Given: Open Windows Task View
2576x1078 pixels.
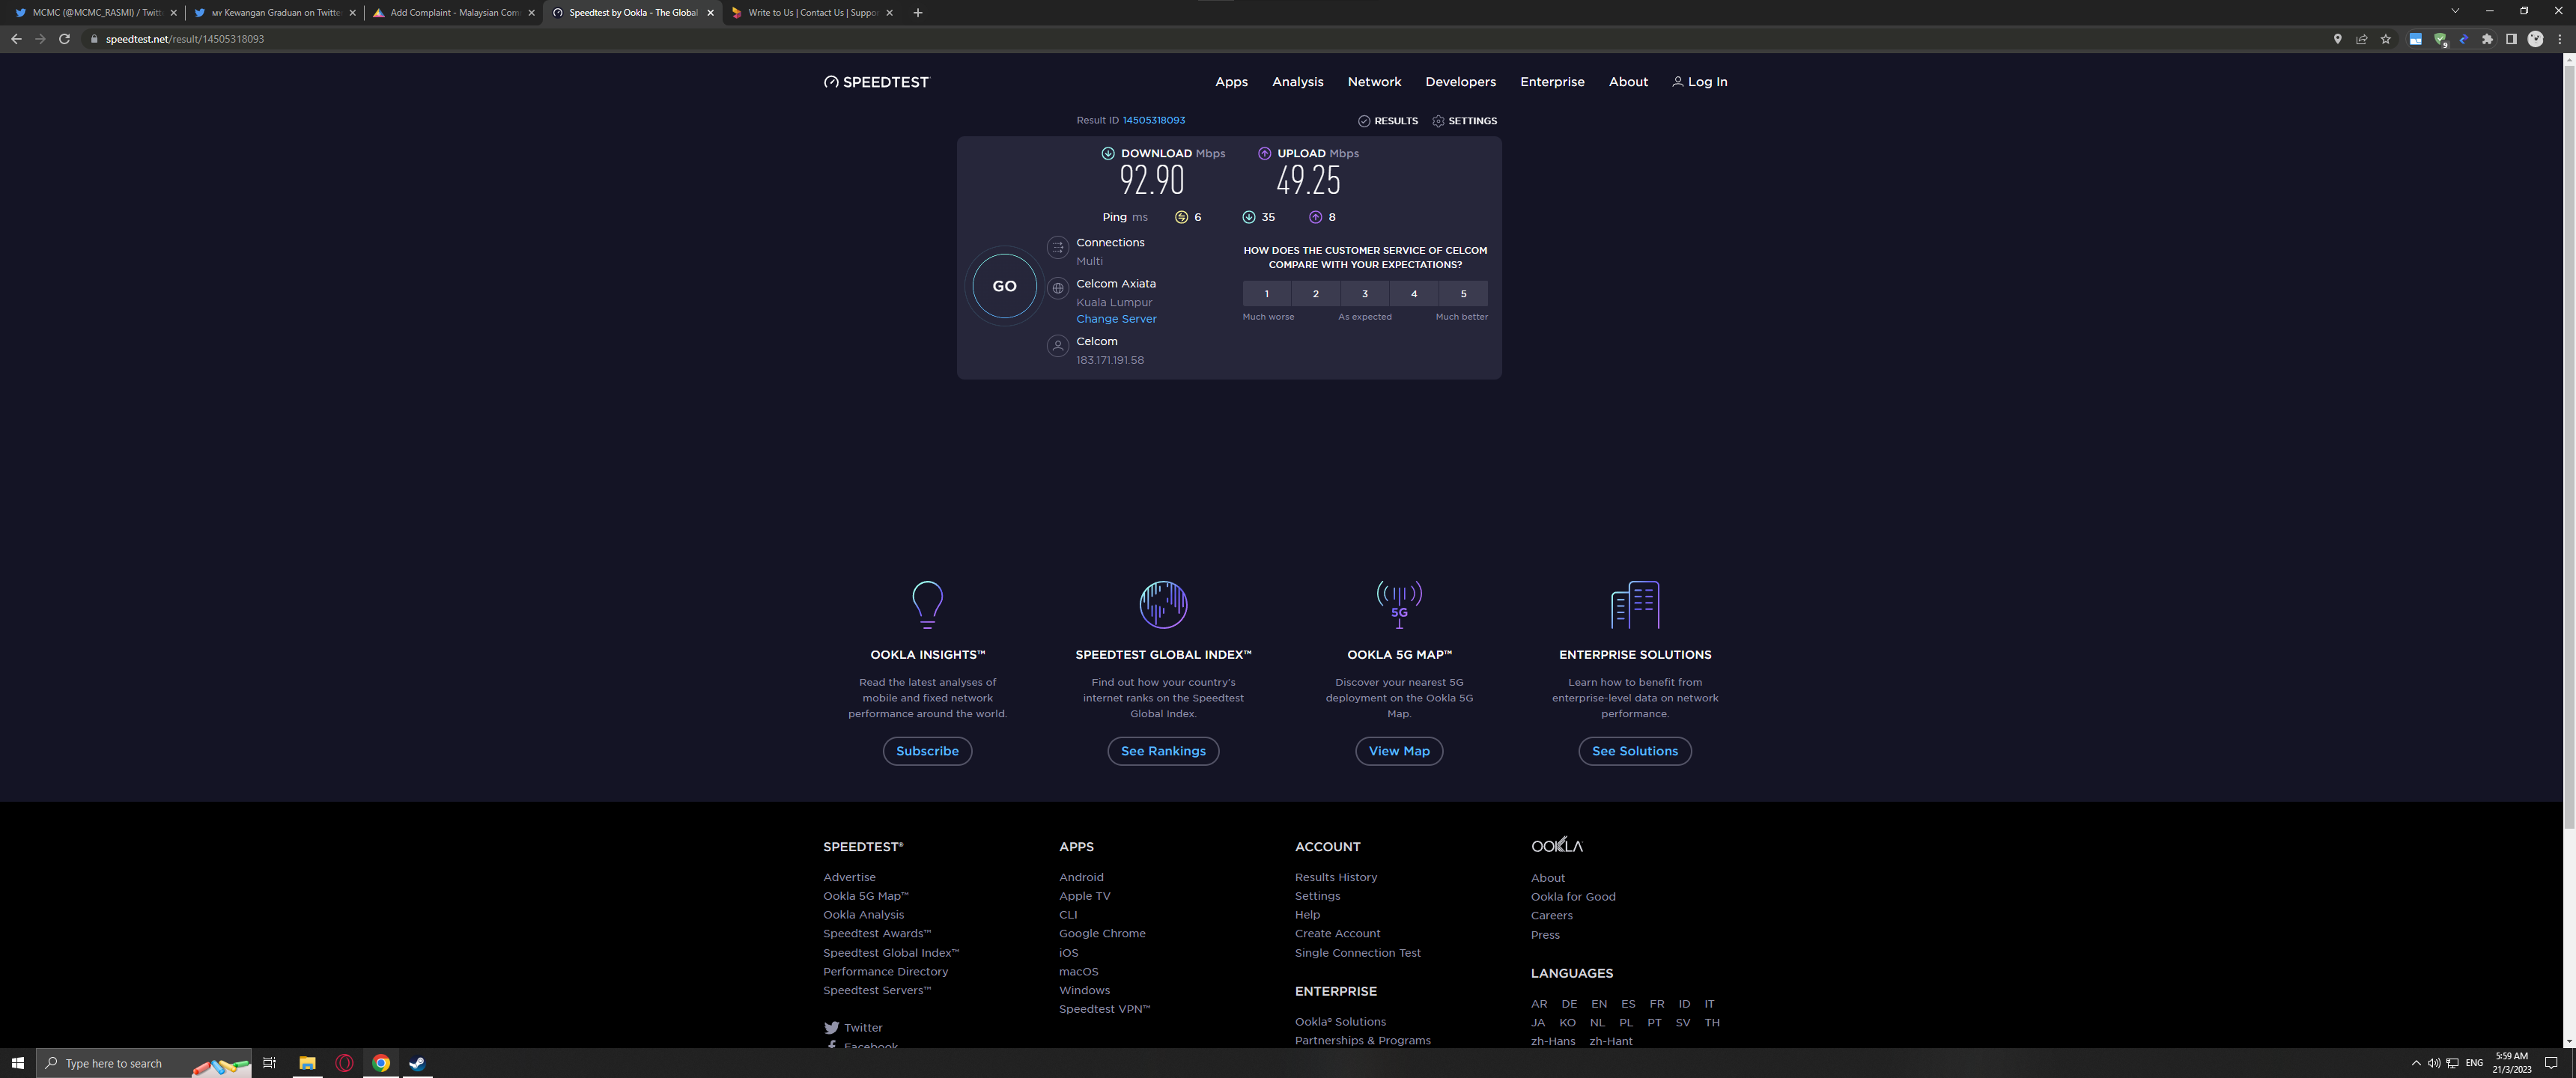Looking at the screenshot, I should 269,1063.
